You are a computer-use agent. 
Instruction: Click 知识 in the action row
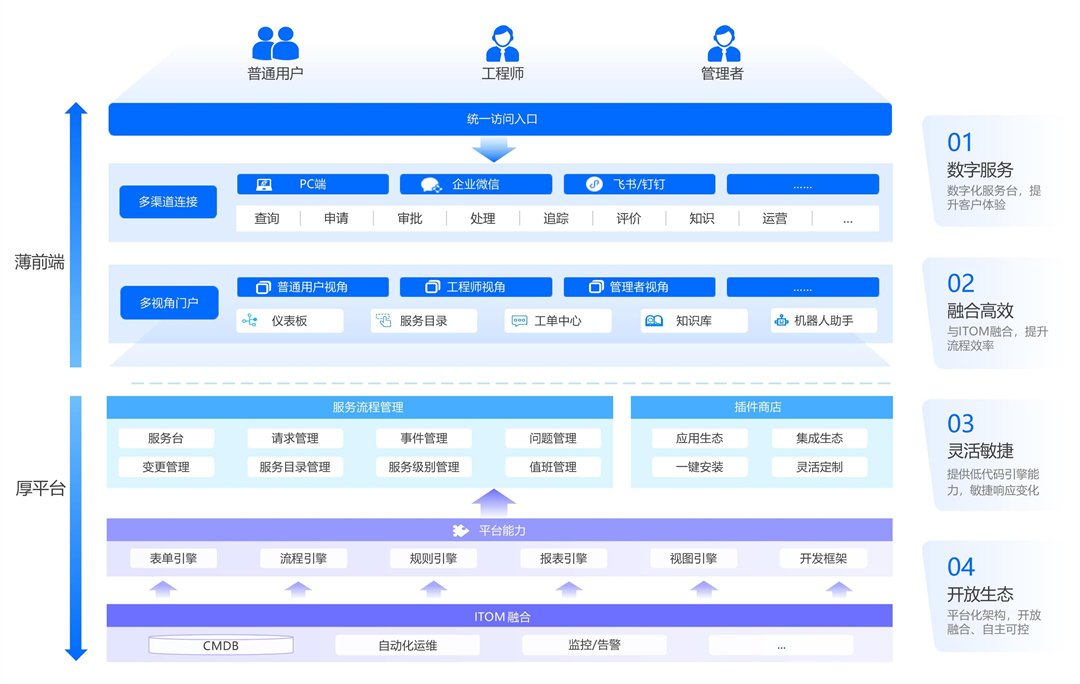click(x=702, y=218)
